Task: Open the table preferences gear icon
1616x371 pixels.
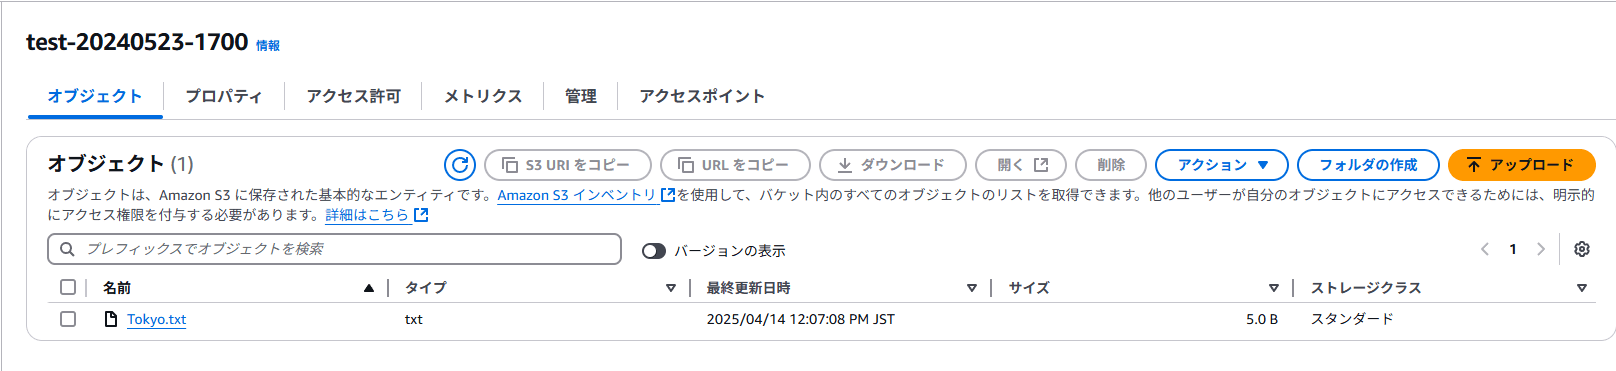Action: point(1582,249)
